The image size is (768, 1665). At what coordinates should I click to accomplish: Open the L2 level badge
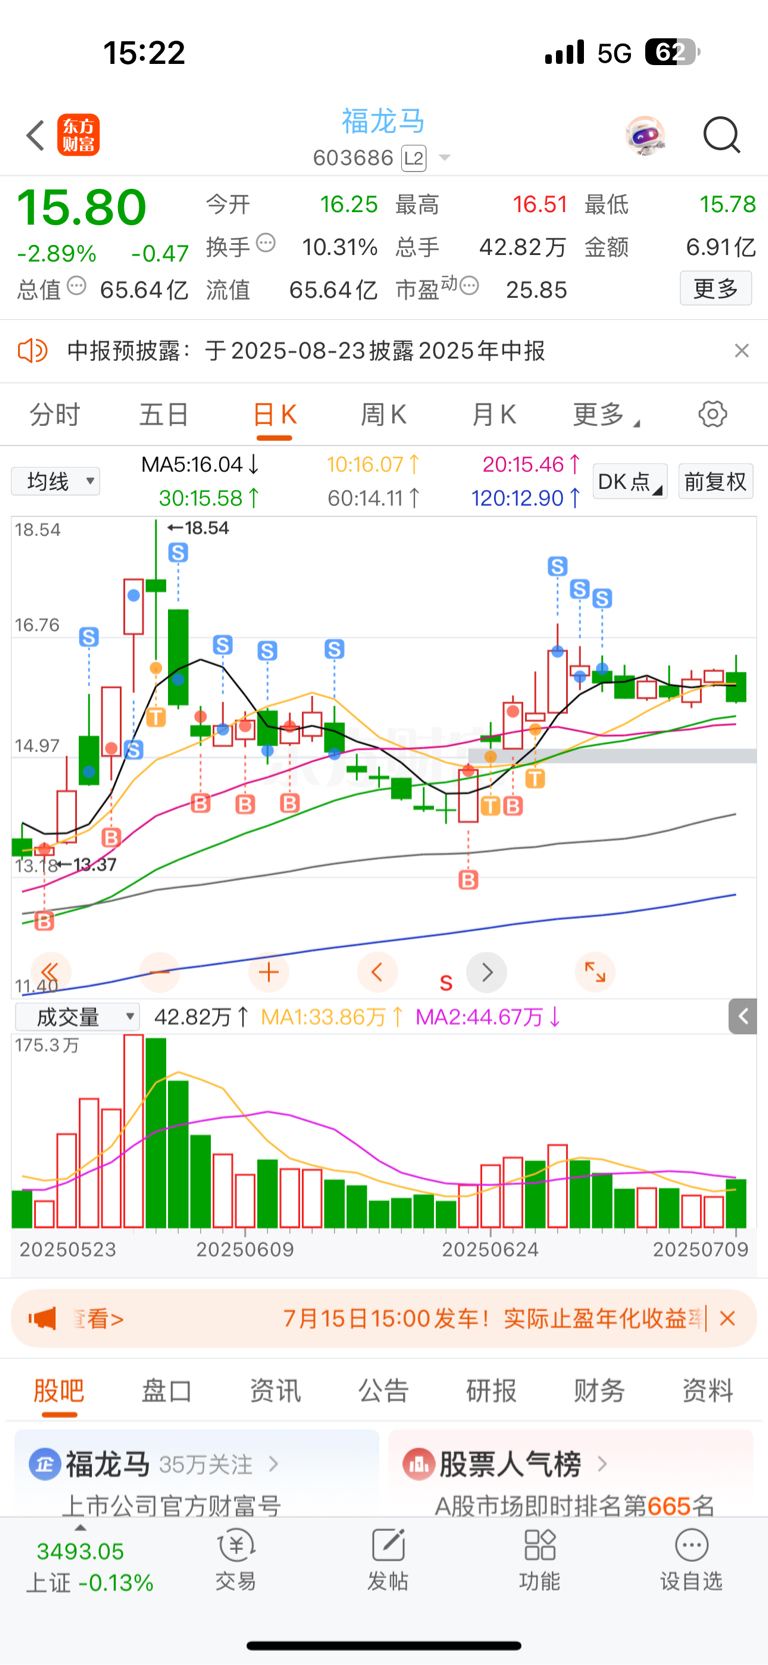pos(414,158)
